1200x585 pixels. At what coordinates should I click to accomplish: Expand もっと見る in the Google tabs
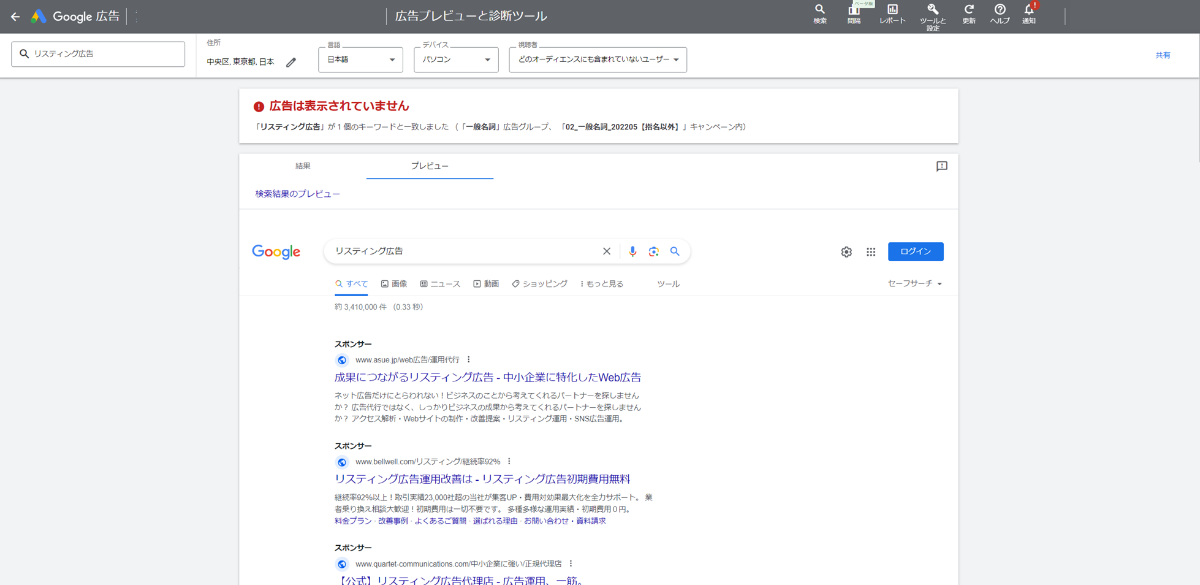coord(602,284)
